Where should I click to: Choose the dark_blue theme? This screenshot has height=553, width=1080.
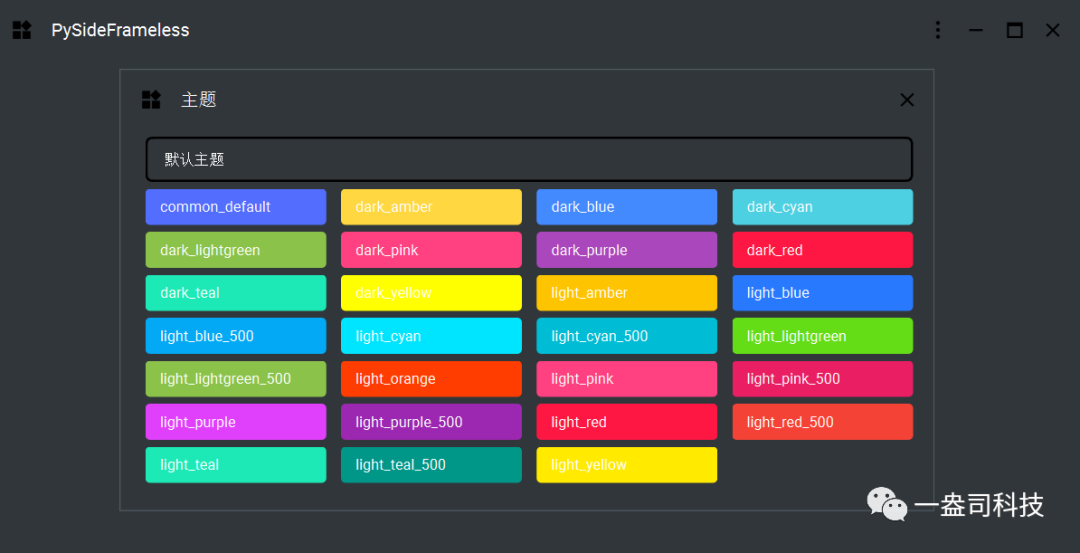(x=627, y=207)
